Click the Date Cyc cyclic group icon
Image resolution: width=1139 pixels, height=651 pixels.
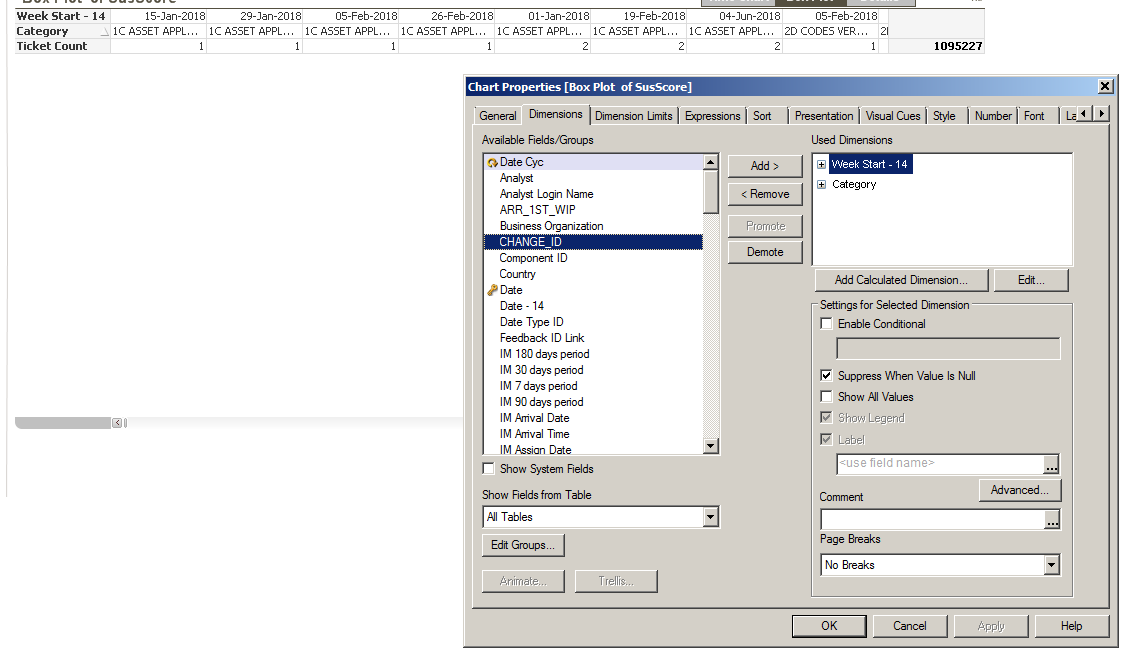[x=491, y=162]
